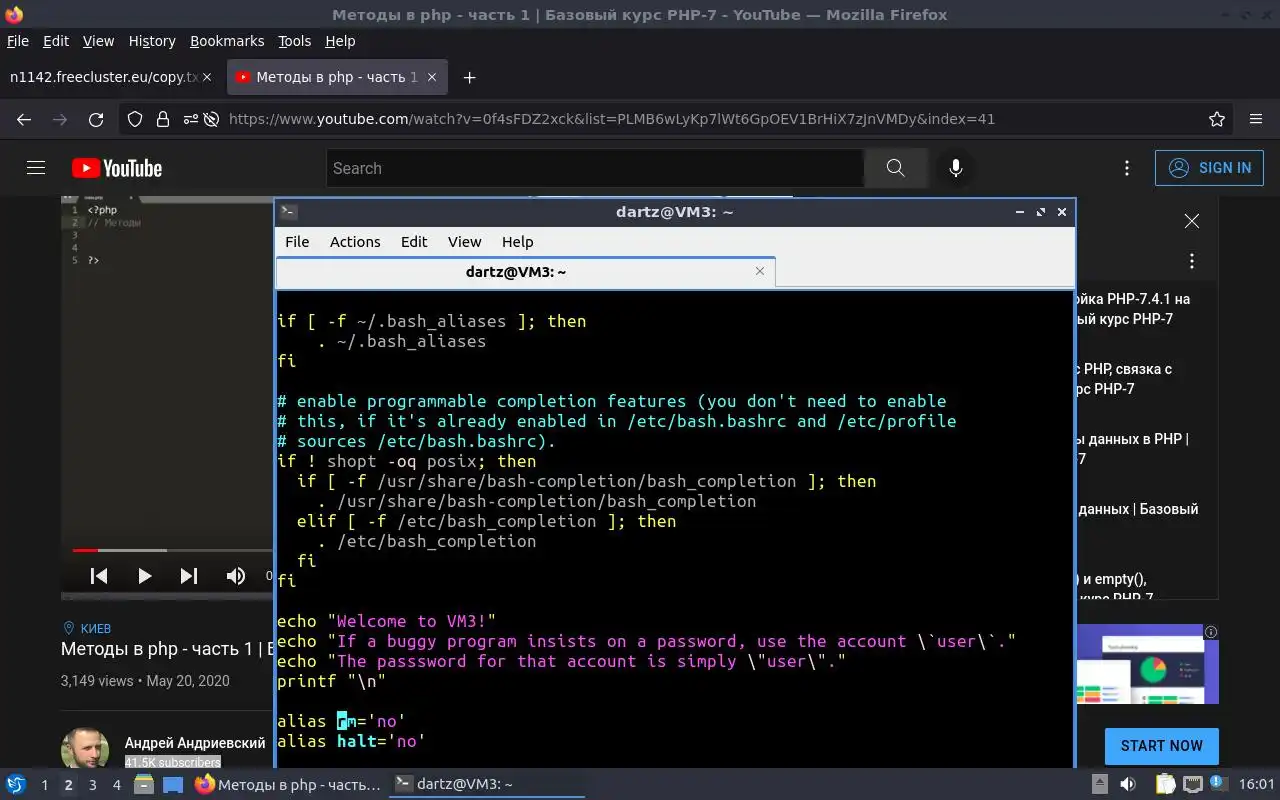This screenshot has height=800, width=1280.
Task: Open Firefox tracking protection shield
Action: pos(136,119)
